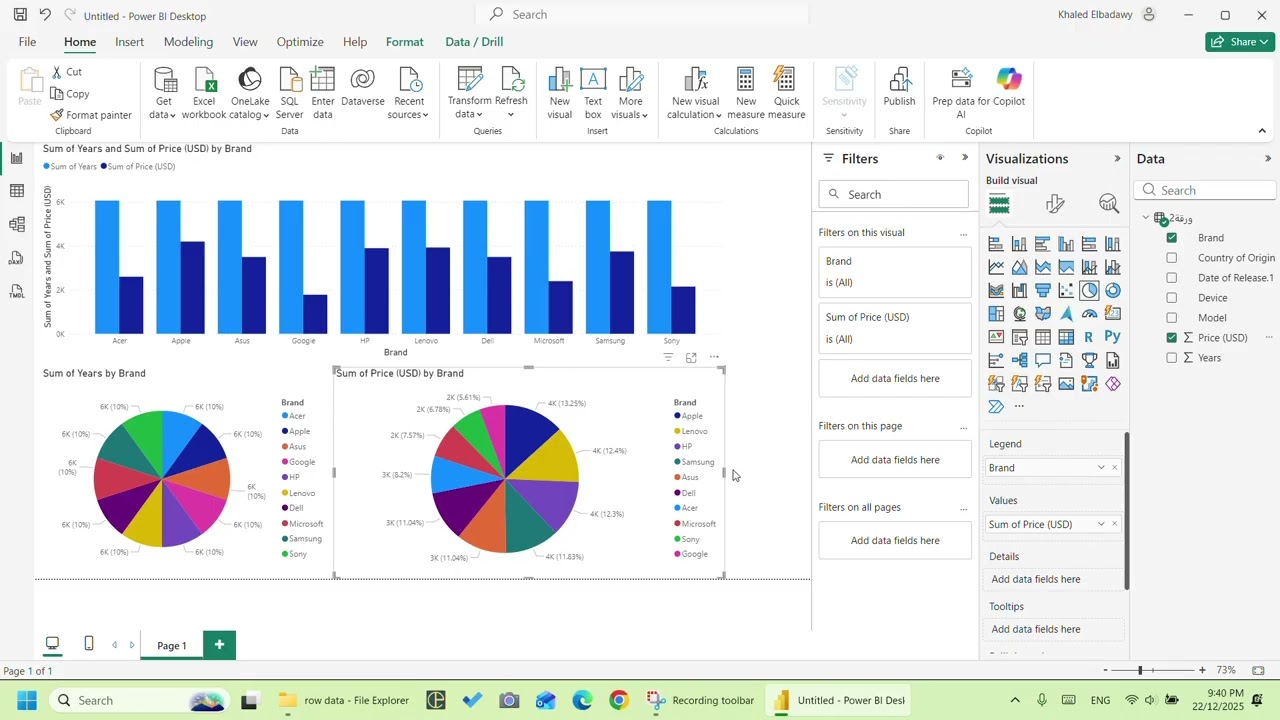
Task: Check the Years field
Action: tap(1172, 358)
